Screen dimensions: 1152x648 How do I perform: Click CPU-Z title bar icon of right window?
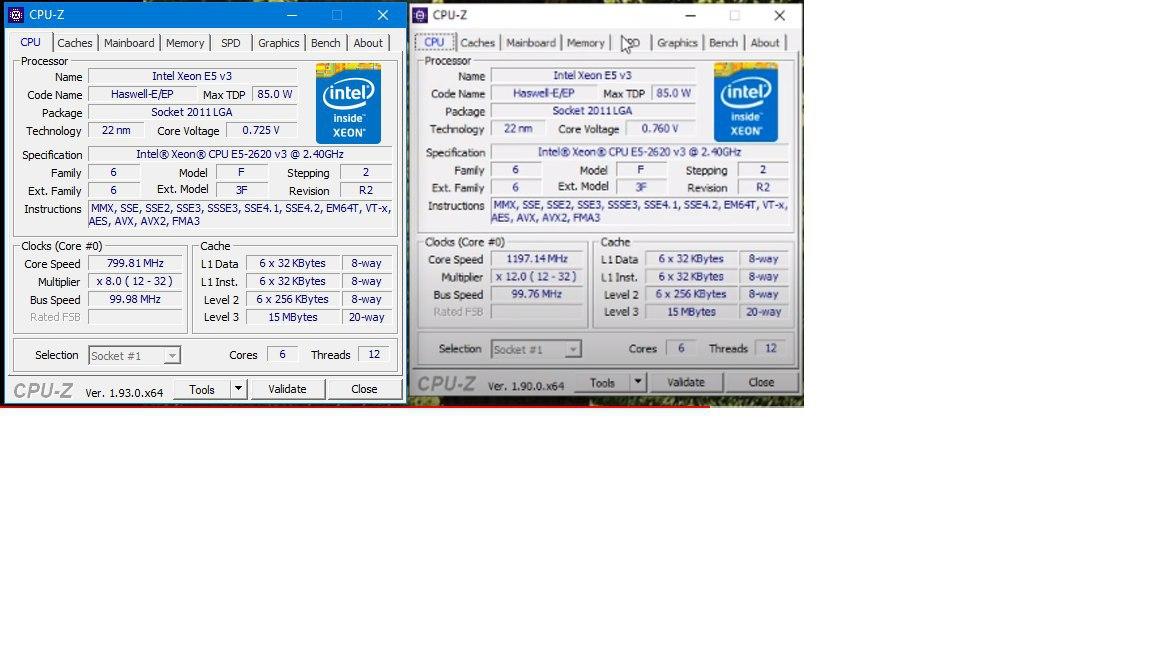[x=420, y=15]
